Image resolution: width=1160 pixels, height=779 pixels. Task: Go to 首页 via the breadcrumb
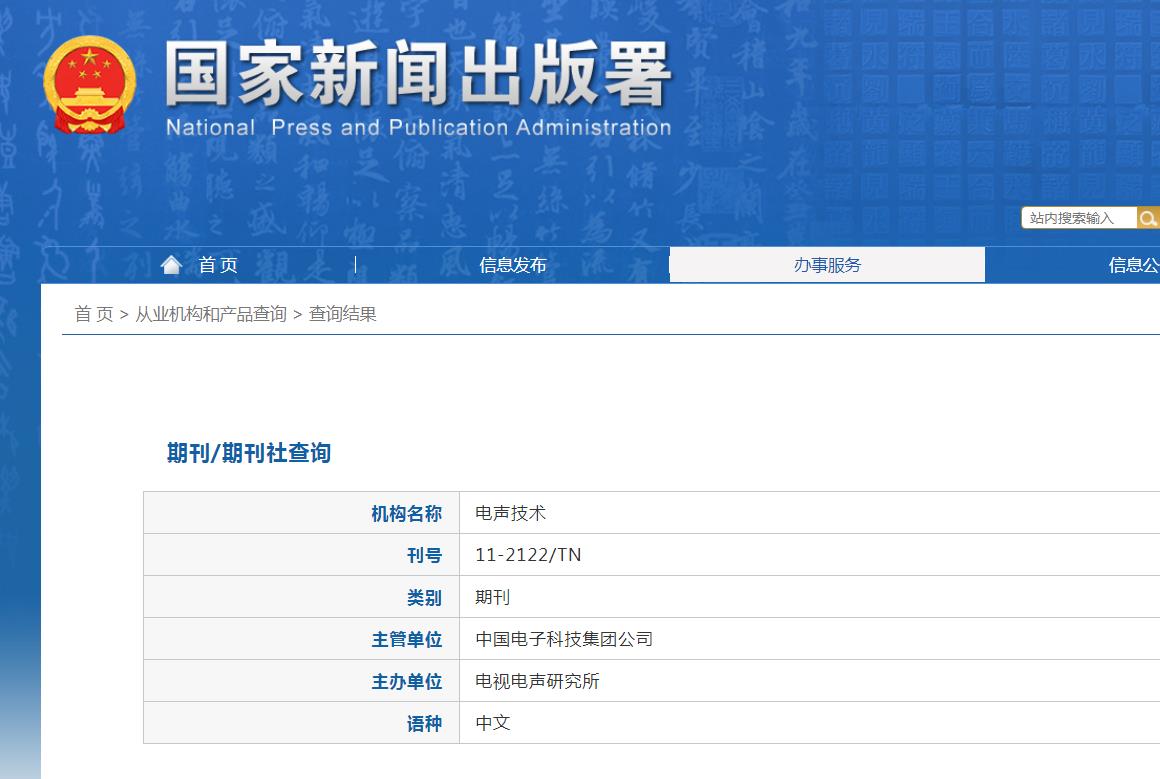[x=94, y=314]
